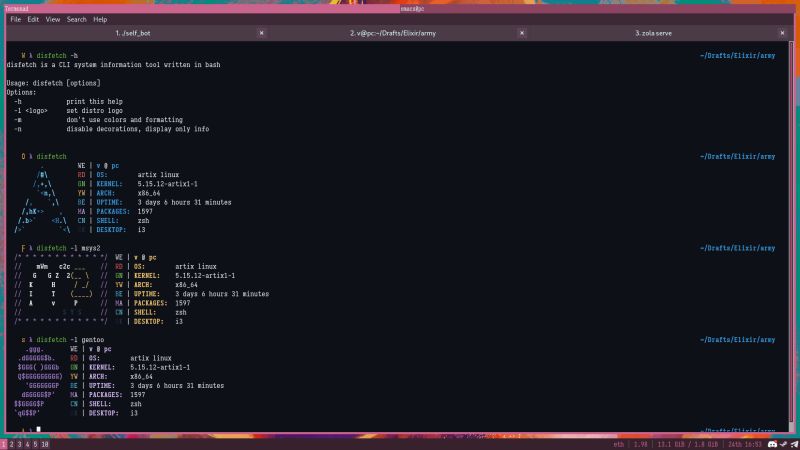
Task: Switch to workspace 4
Action: pyautogui.click(x=28, y=444)
